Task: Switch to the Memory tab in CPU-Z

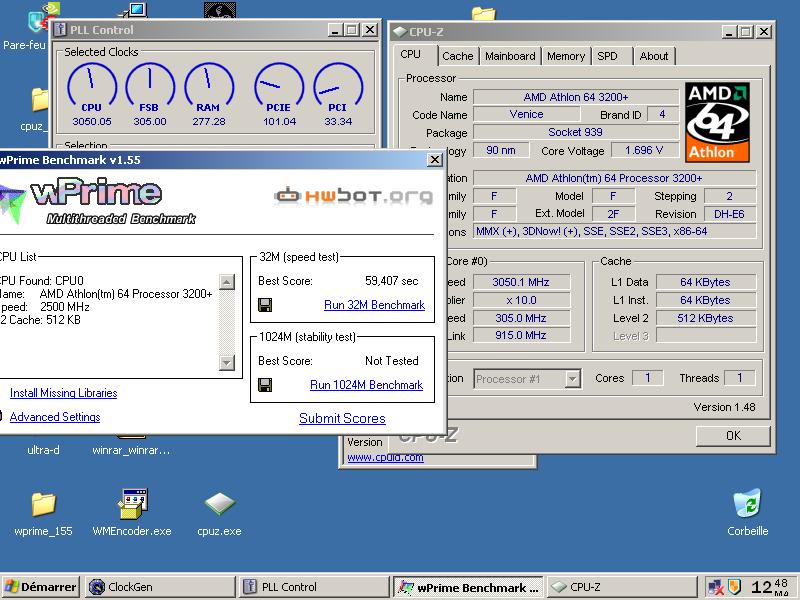Action: (566, 56)
